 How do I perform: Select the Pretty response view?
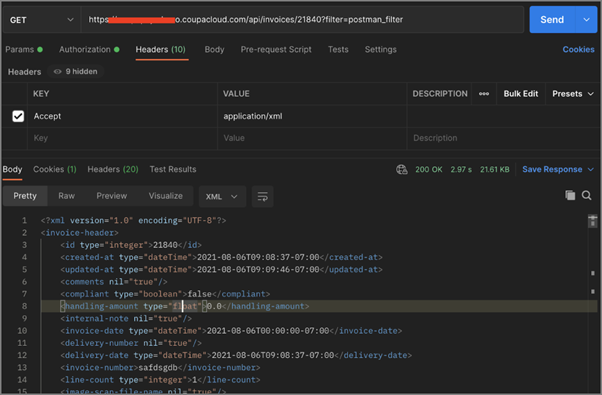[25, 196]
